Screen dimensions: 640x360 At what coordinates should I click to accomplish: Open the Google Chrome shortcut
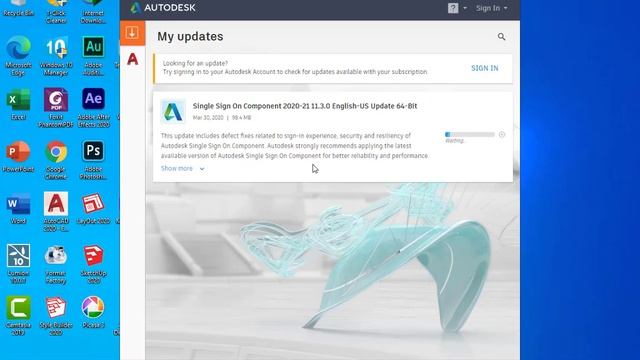point(56,160)
